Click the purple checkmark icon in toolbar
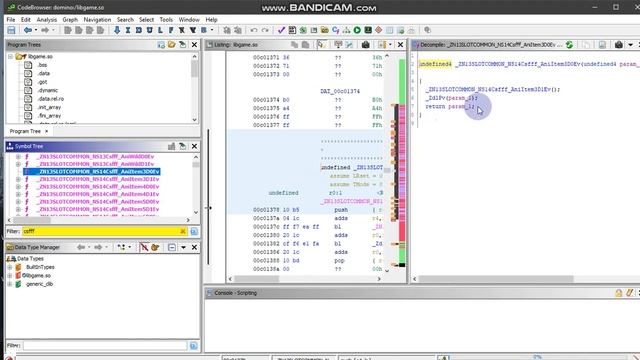The height and width of the screenshot is (360, 640). (x=281, y=30)
